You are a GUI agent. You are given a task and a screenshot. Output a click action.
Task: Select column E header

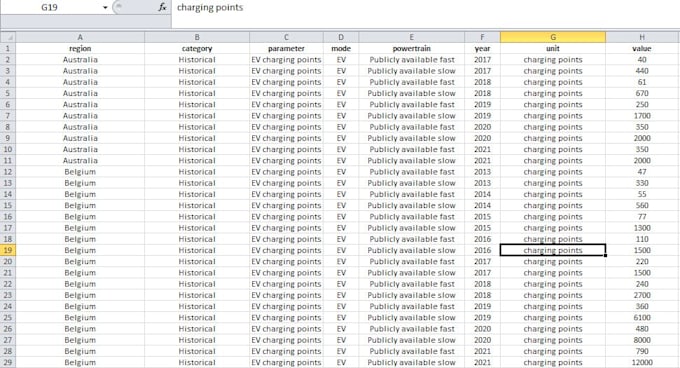tap(412, 37)
